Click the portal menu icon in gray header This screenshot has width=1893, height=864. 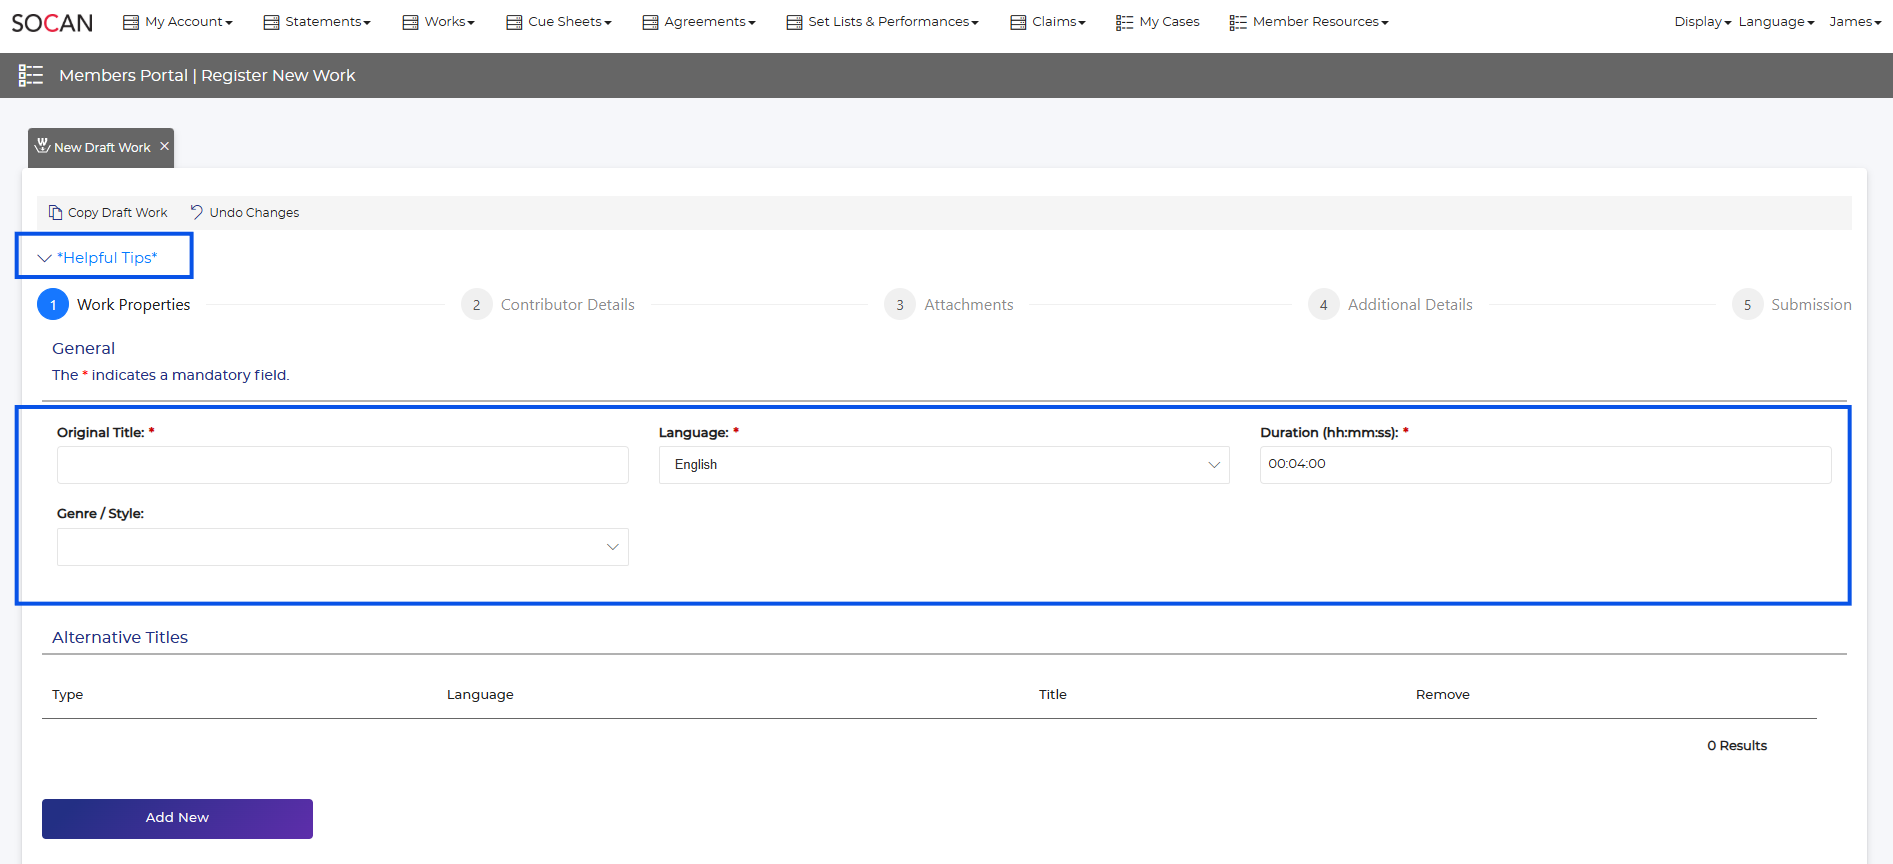[31, 75]
